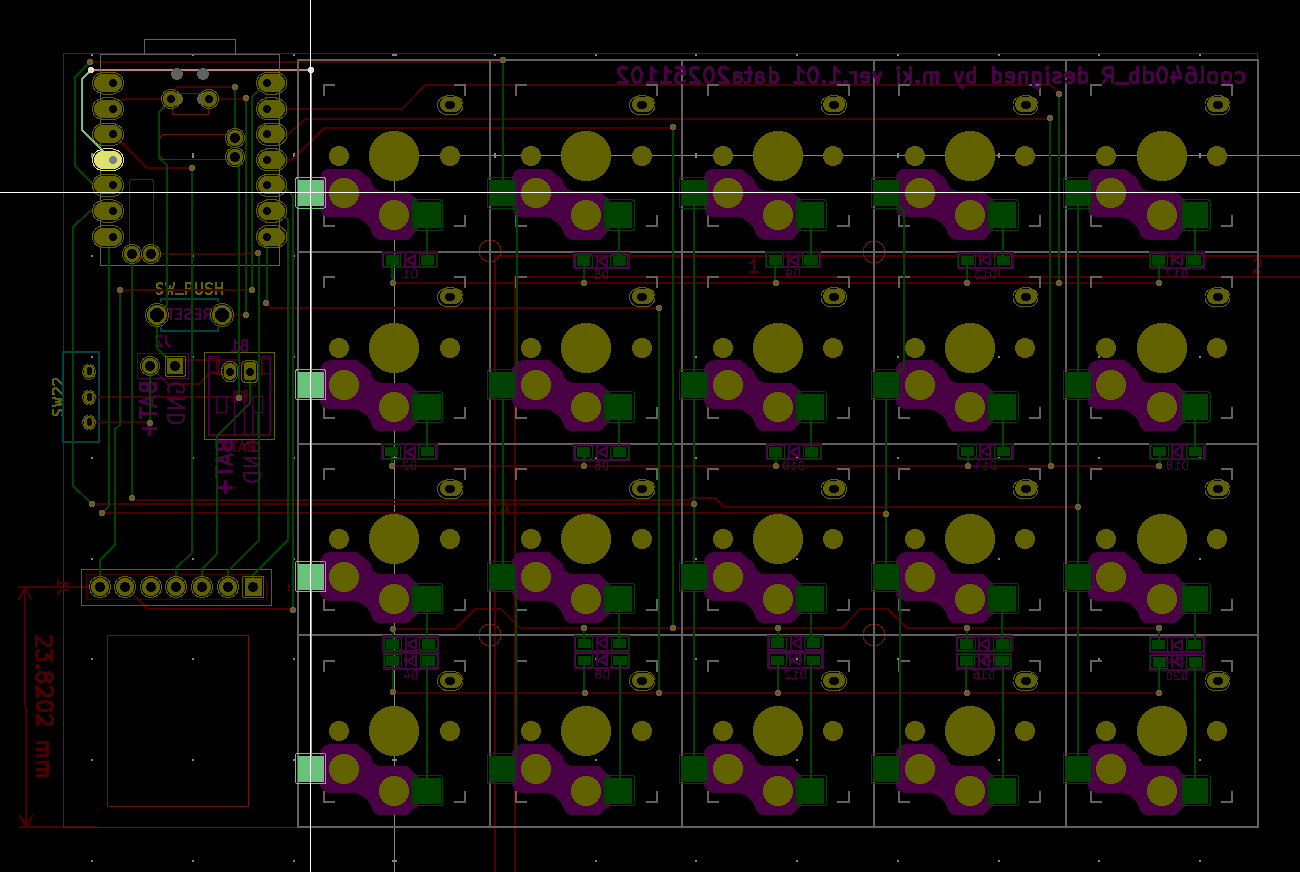Click the B1 battery connector pads
Image resolution: width=1300 pixels, height=872 pixels.
[x=240, y=371]
